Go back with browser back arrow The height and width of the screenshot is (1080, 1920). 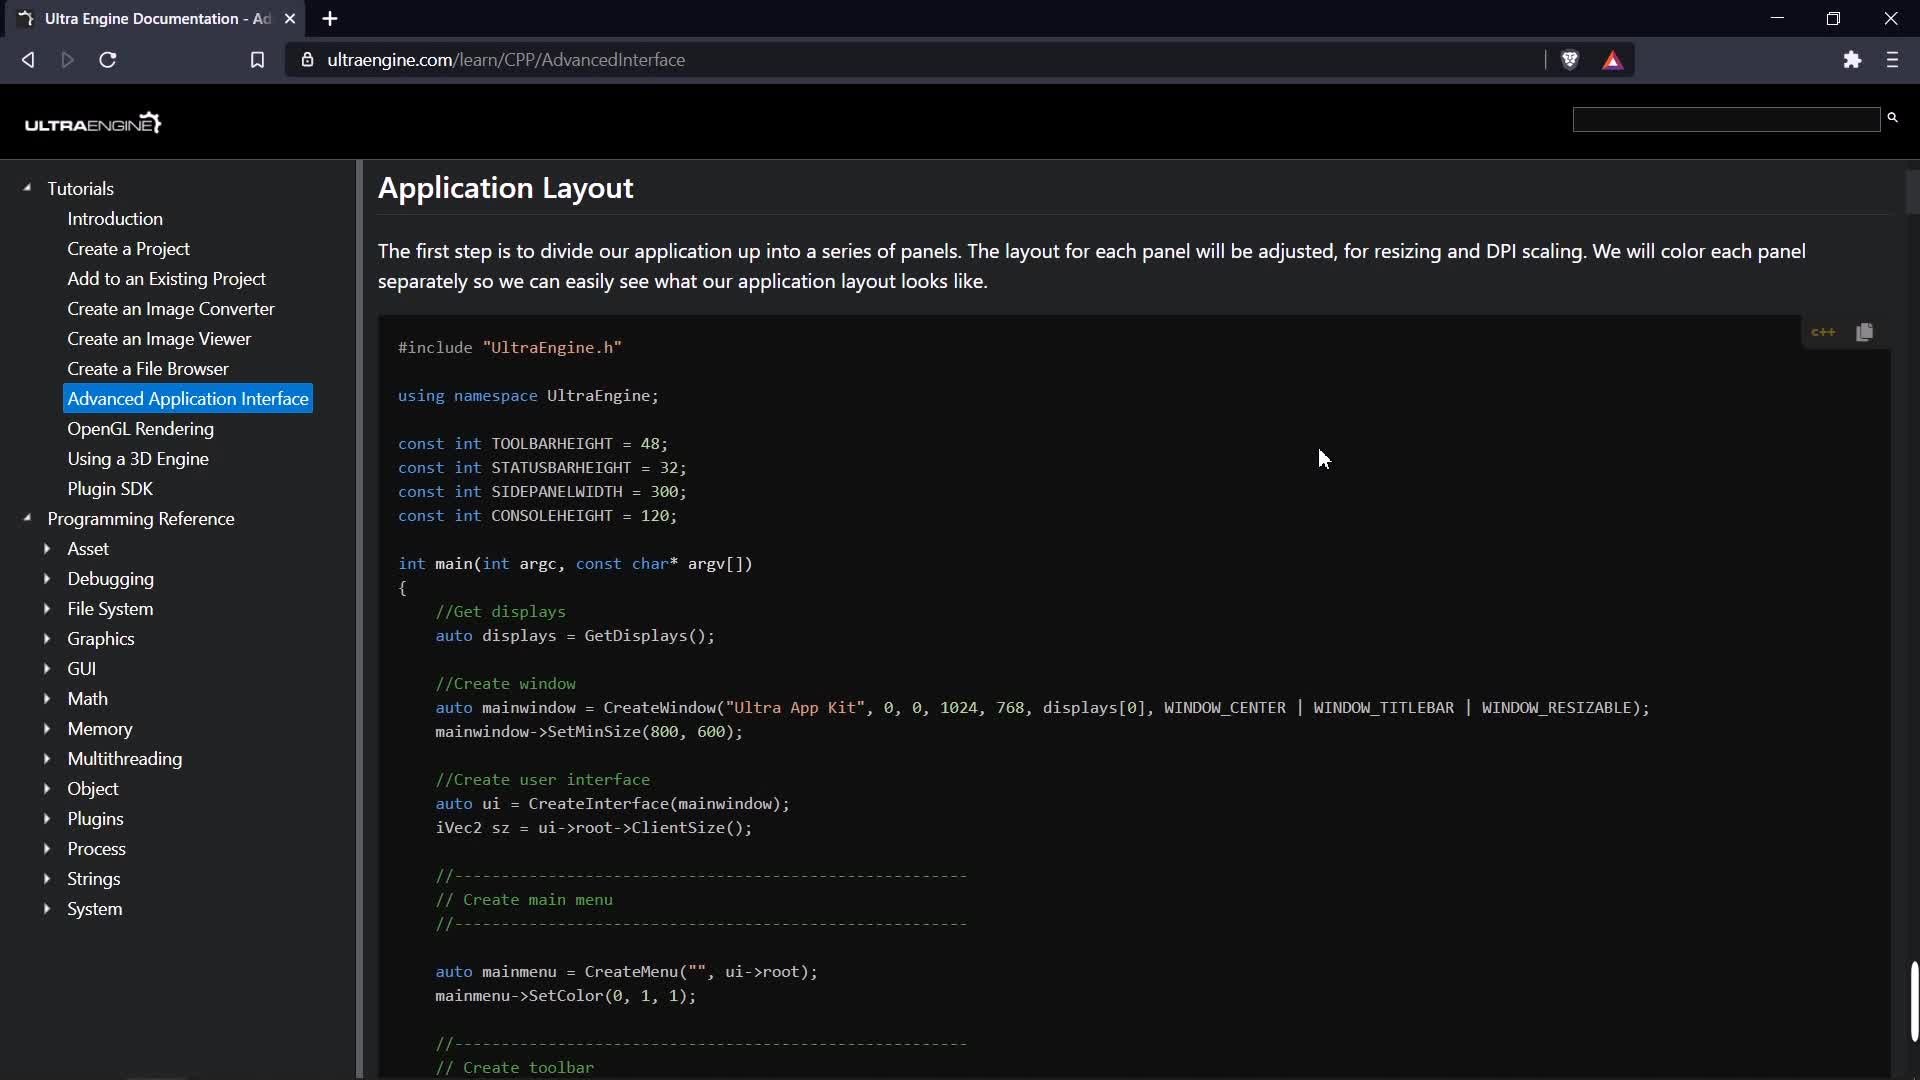(x=28, y=60)
